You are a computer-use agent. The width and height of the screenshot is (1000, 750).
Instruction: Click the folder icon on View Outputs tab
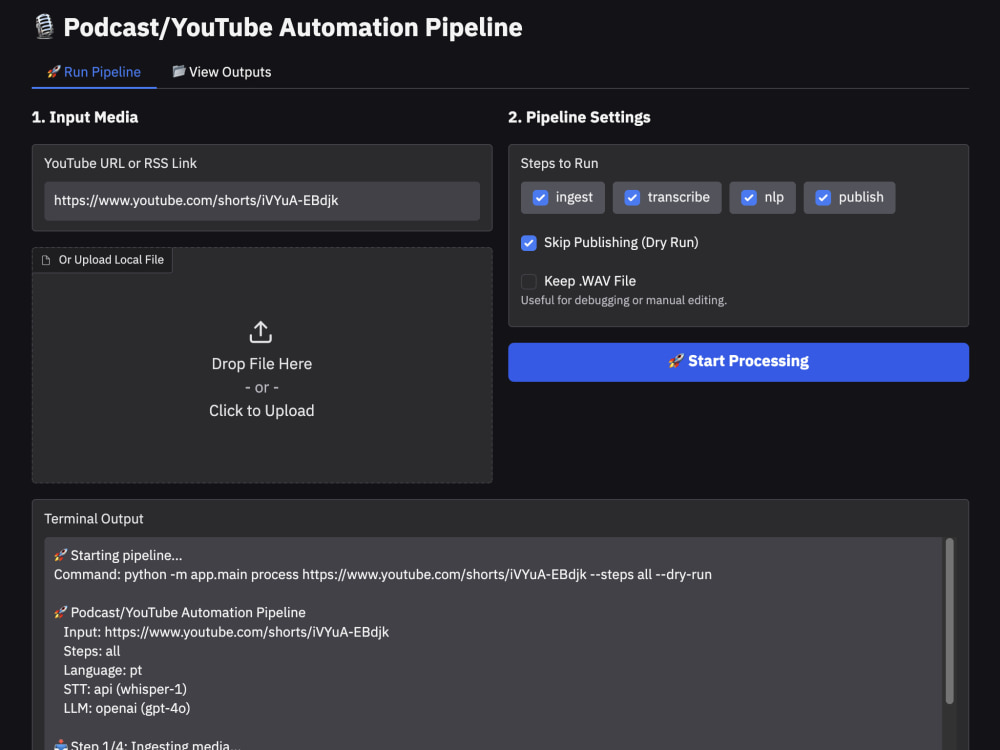pyautogui.click(x=179, y=71)
